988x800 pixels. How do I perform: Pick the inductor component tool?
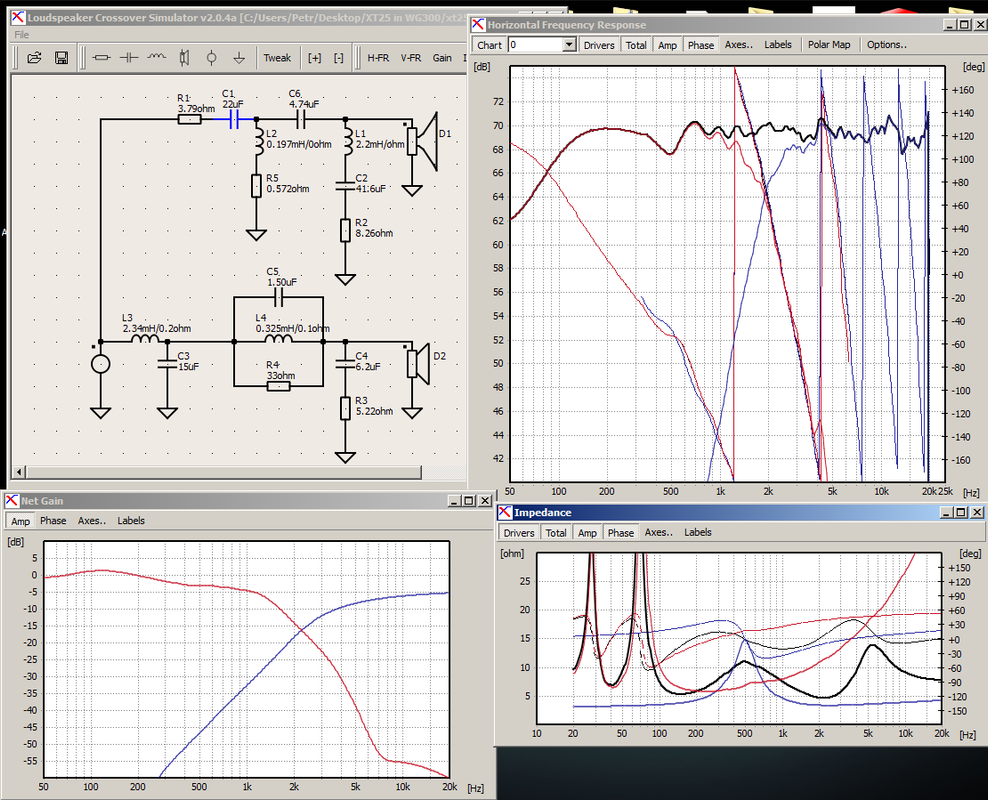[x=156, y=58]
